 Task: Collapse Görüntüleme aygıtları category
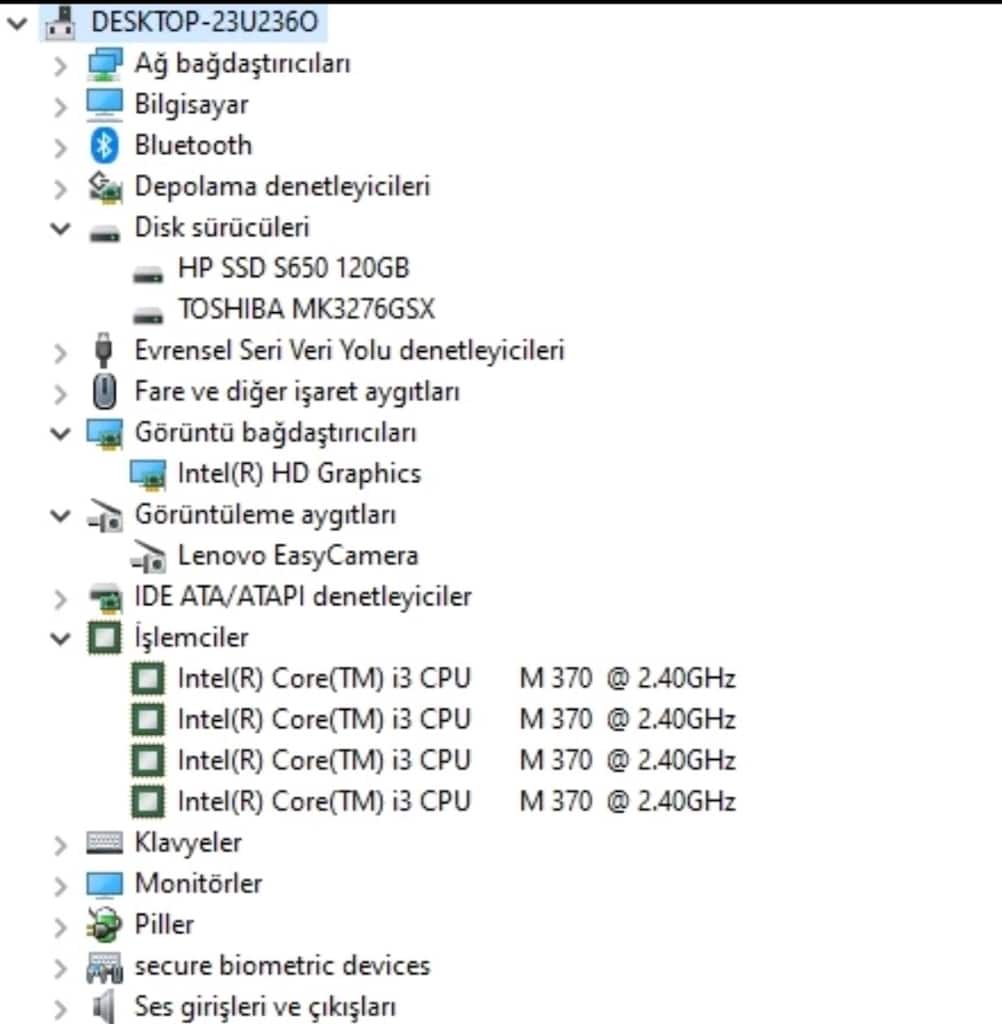60,516
